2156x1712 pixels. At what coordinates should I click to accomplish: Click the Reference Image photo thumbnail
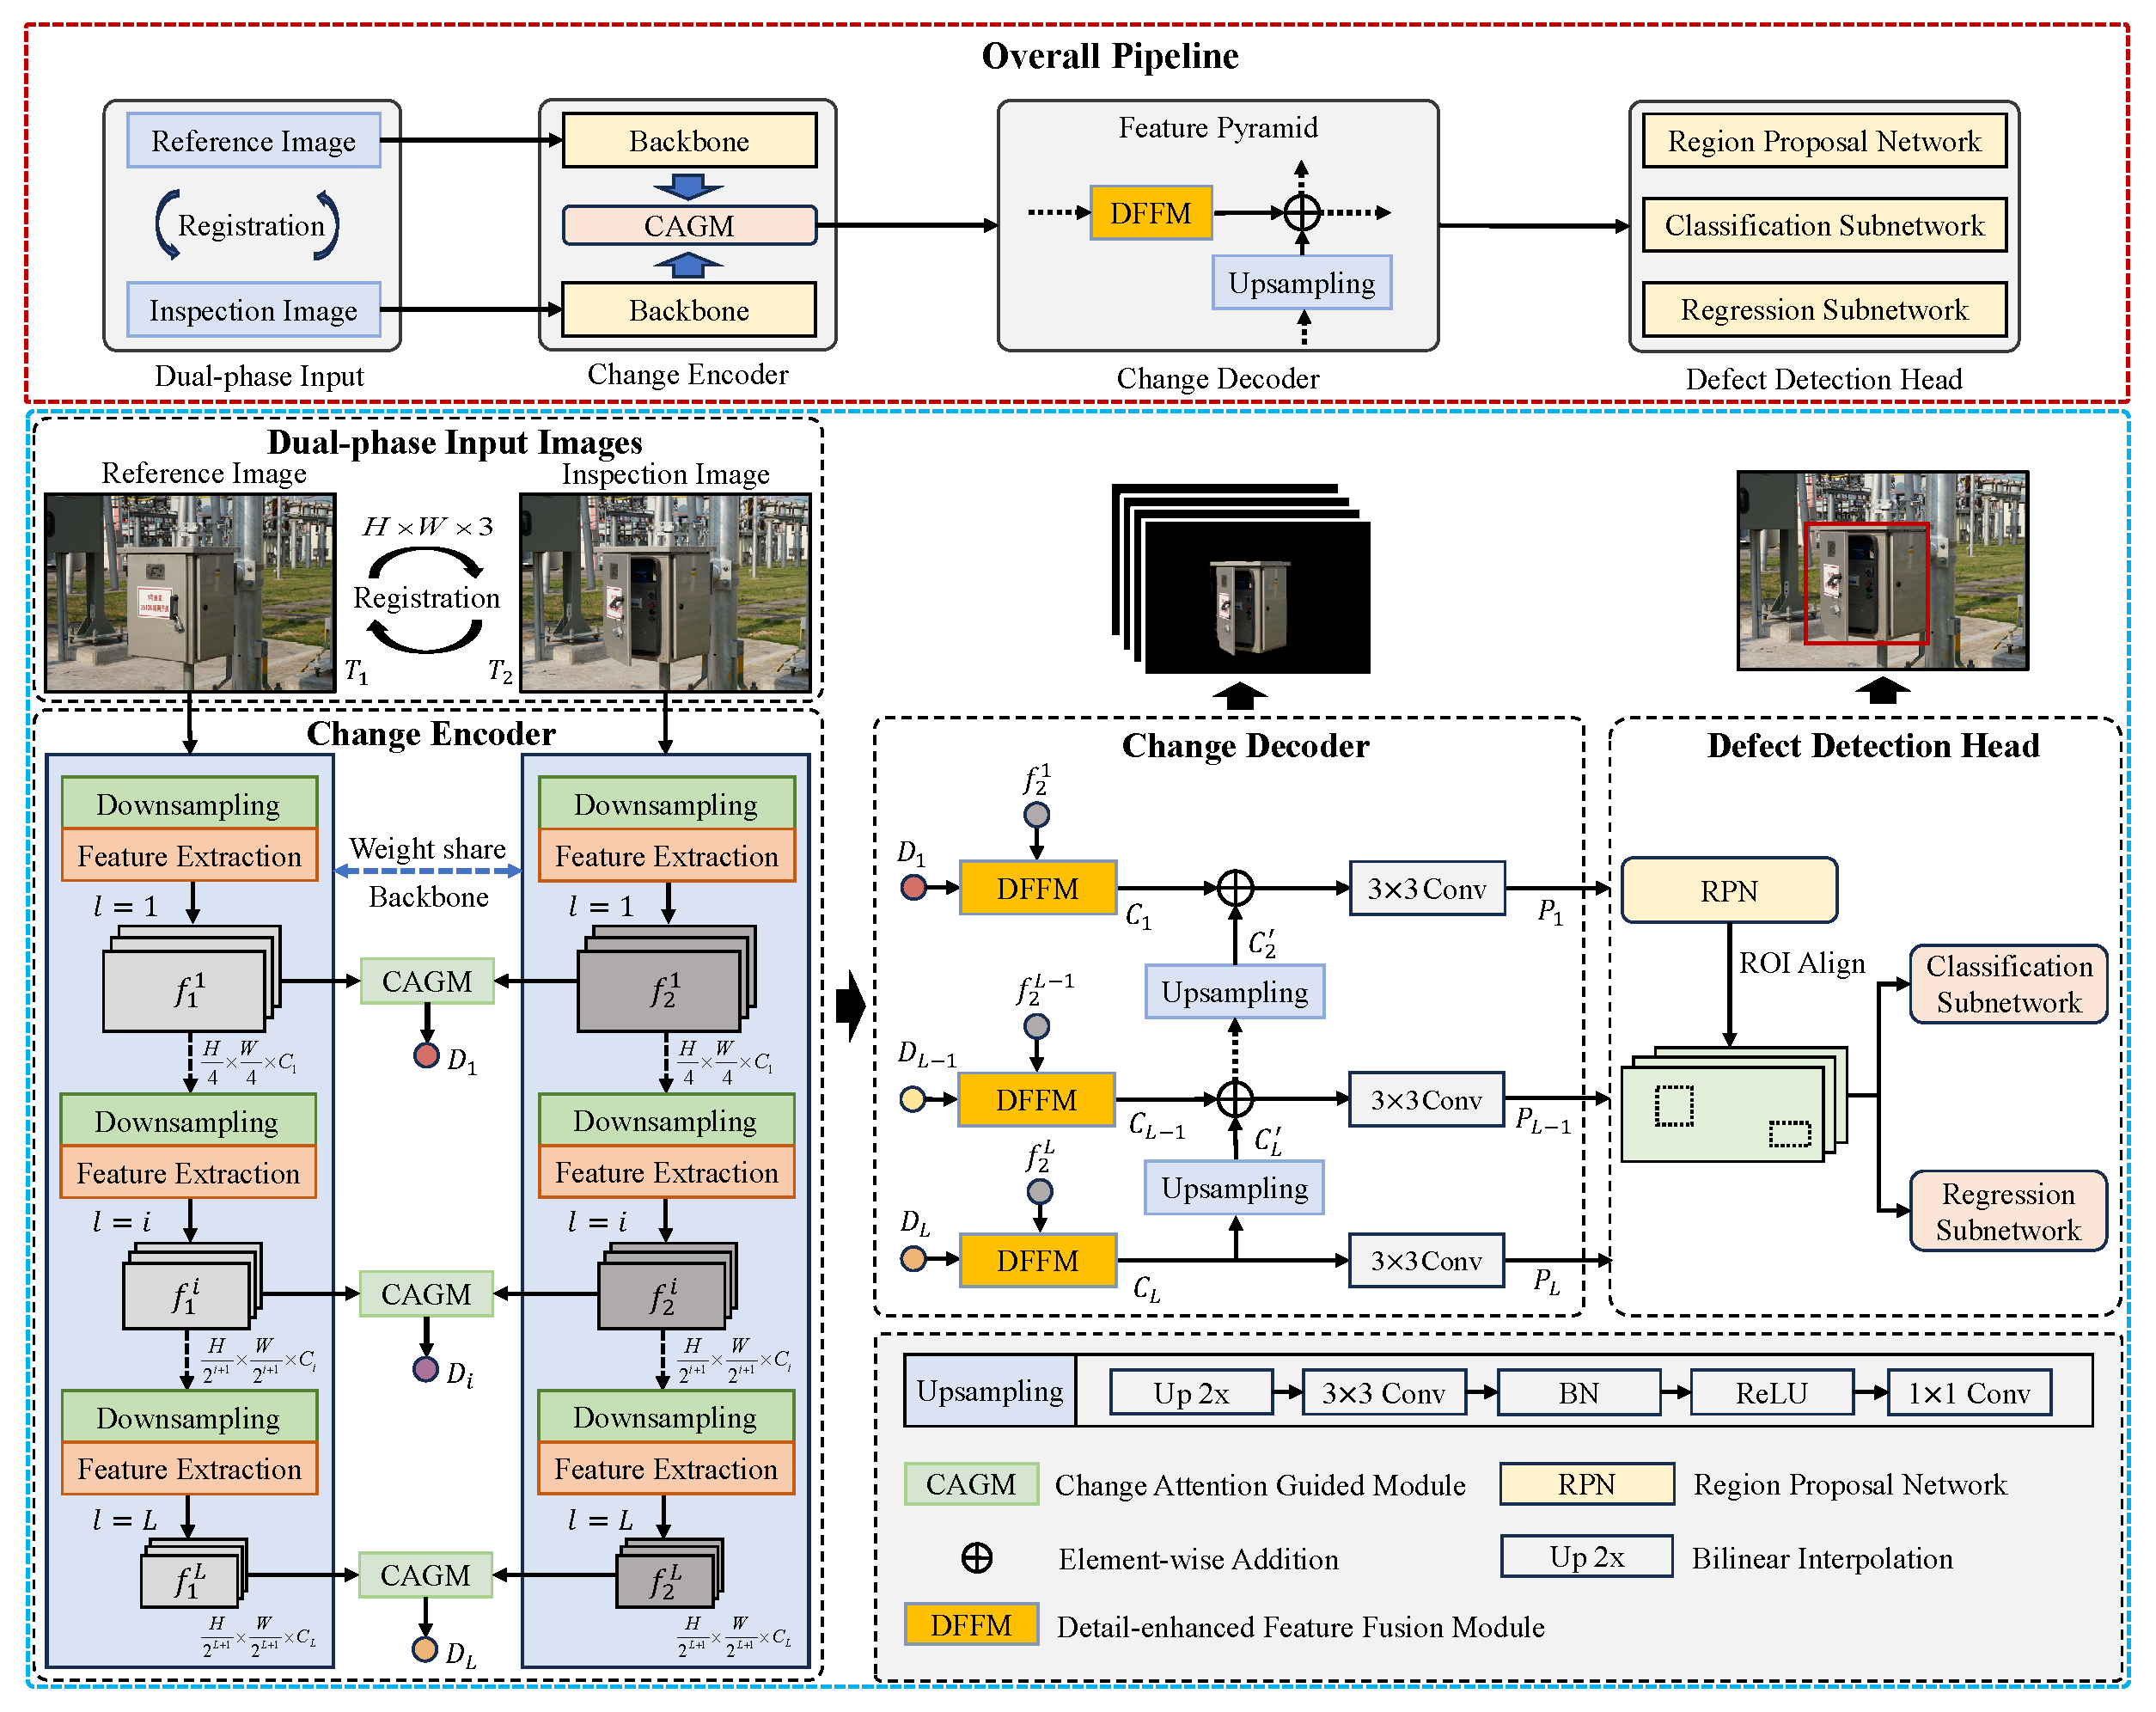coord(190,592)
